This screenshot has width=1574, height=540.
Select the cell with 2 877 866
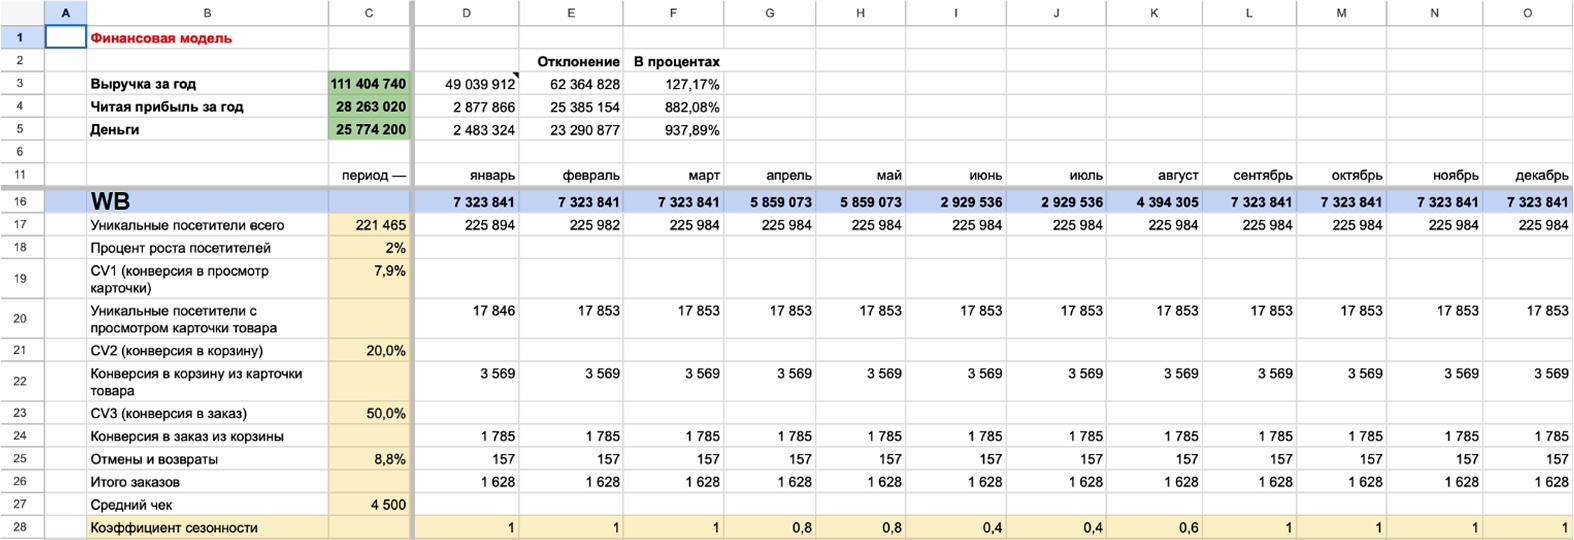[x=467, y=107]
